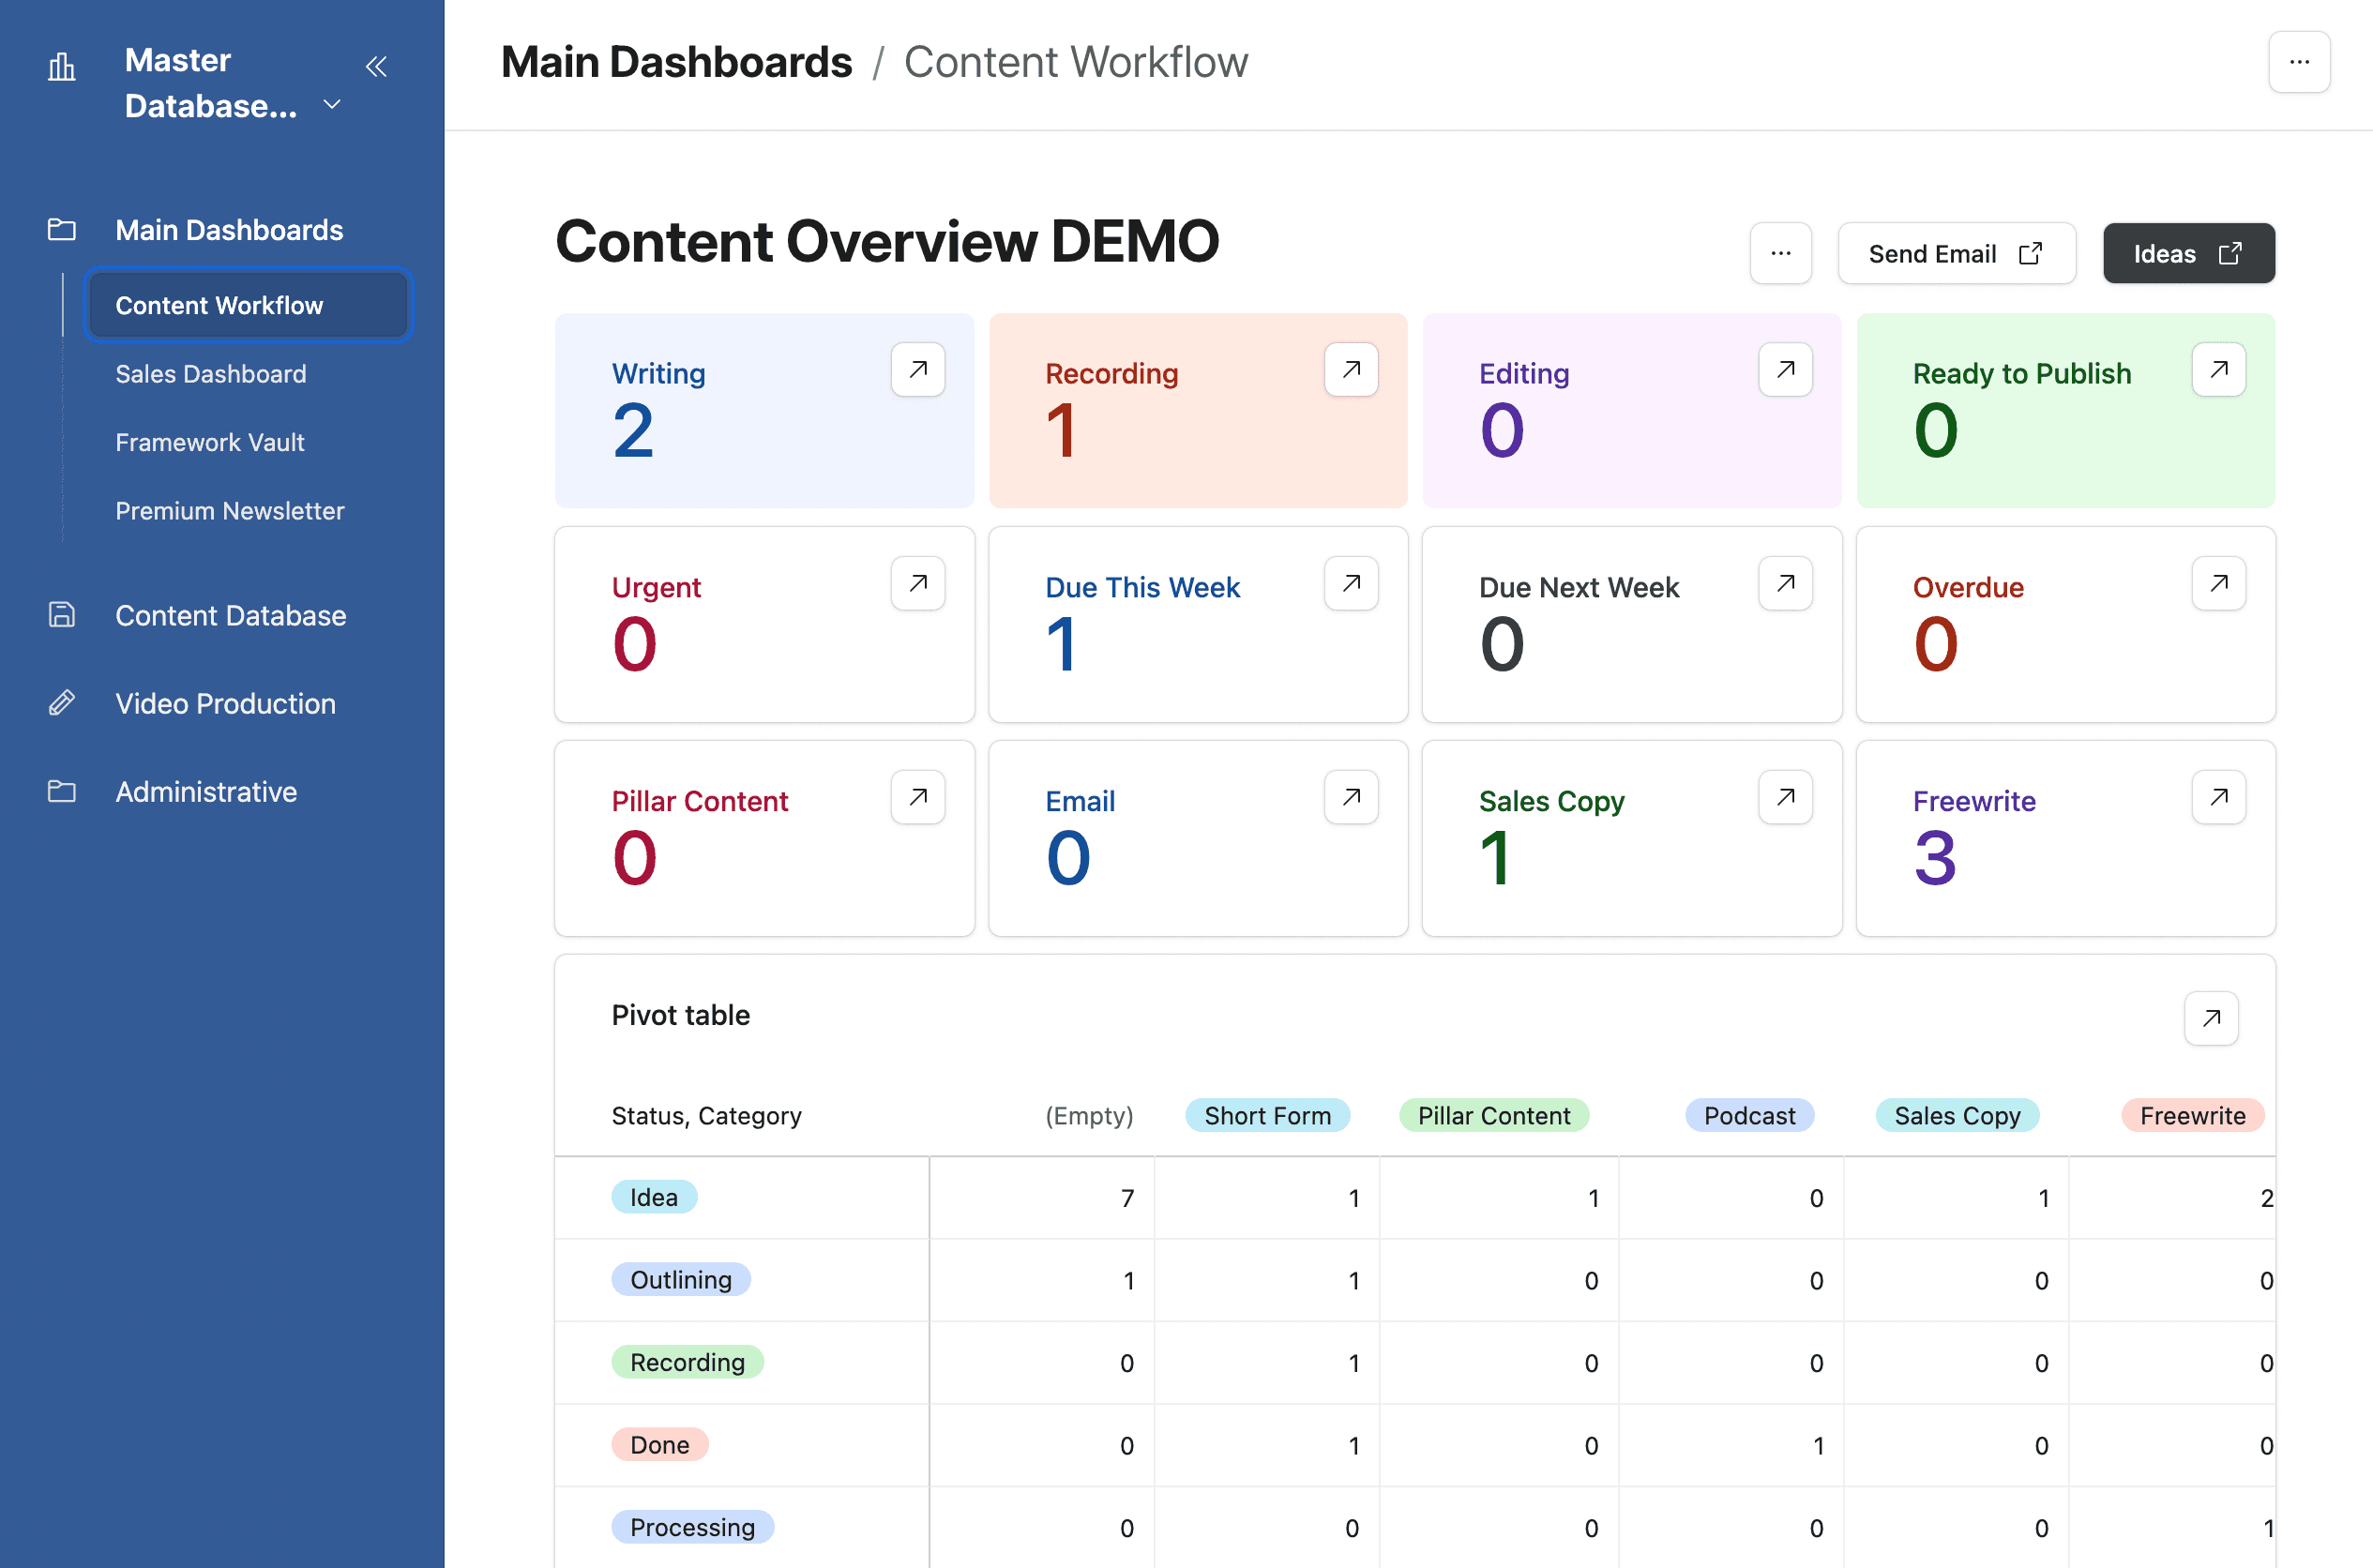Expand Master Database workspace dropdown

[332, 105]
